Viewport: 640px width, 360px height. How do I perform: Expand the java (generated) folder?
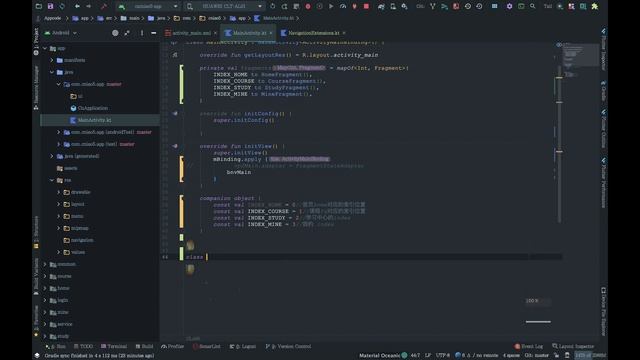(x=52, y=156)
